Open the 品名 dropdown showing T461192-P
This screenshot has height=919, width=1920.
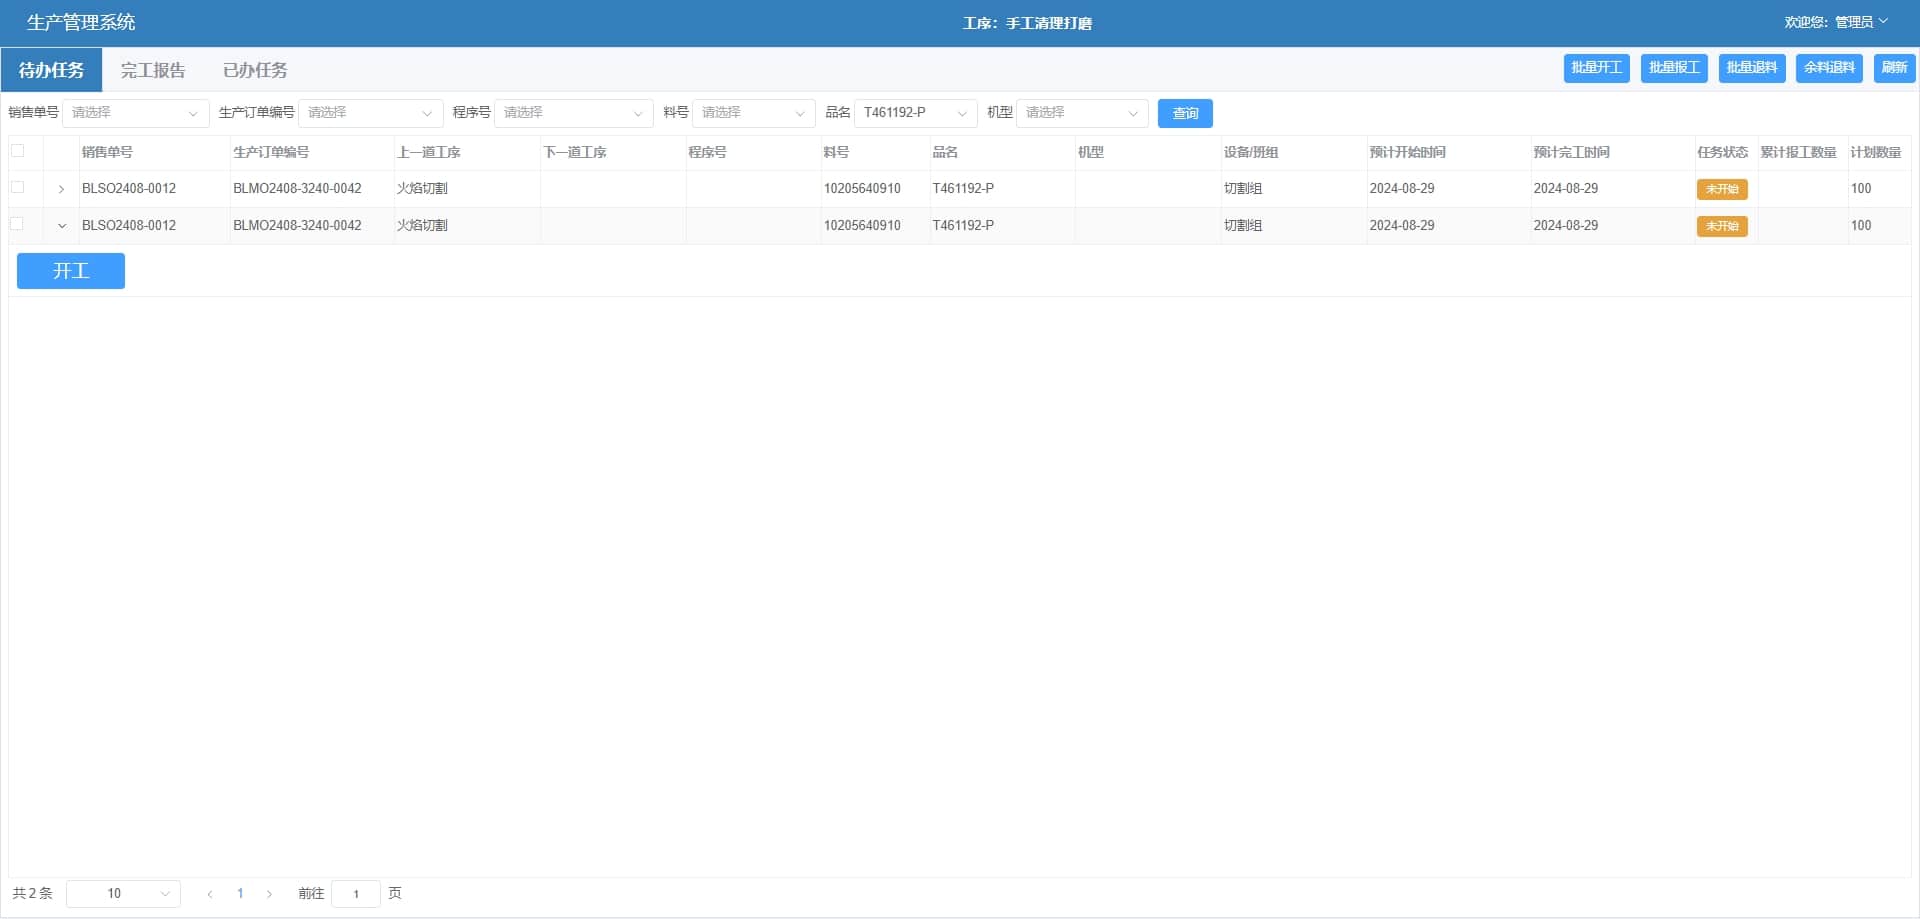[x=916, y=113]
